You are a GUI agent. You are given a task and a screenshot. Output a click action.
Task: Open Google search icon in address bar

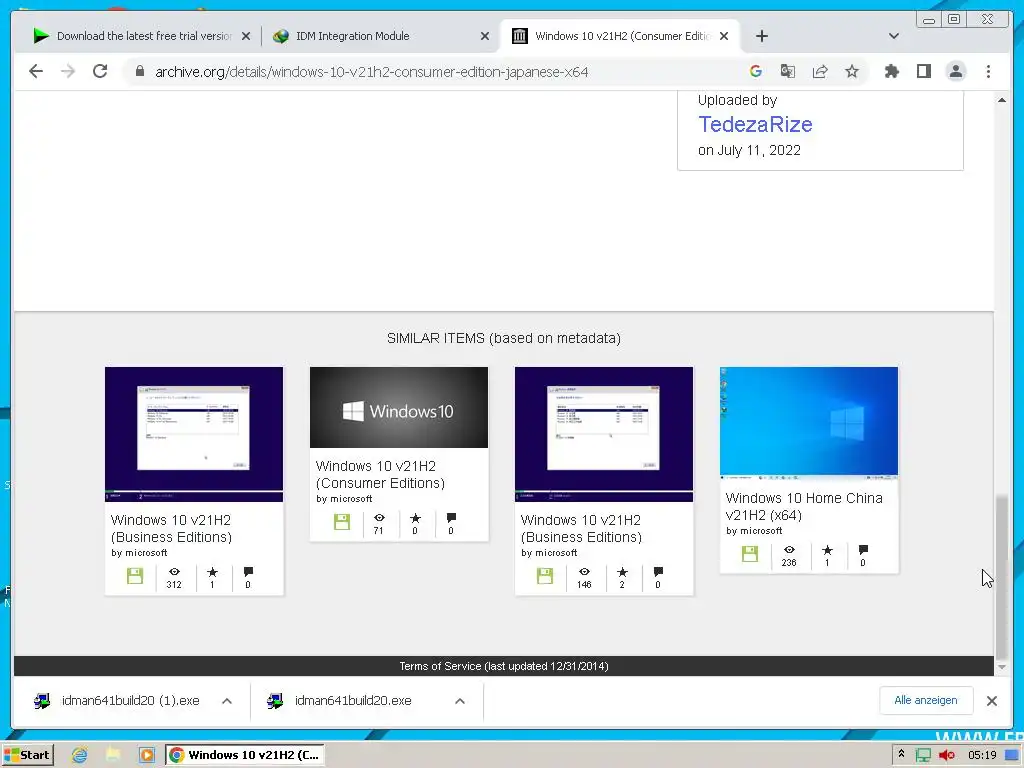pyautogui.click(x=756, y=71)
